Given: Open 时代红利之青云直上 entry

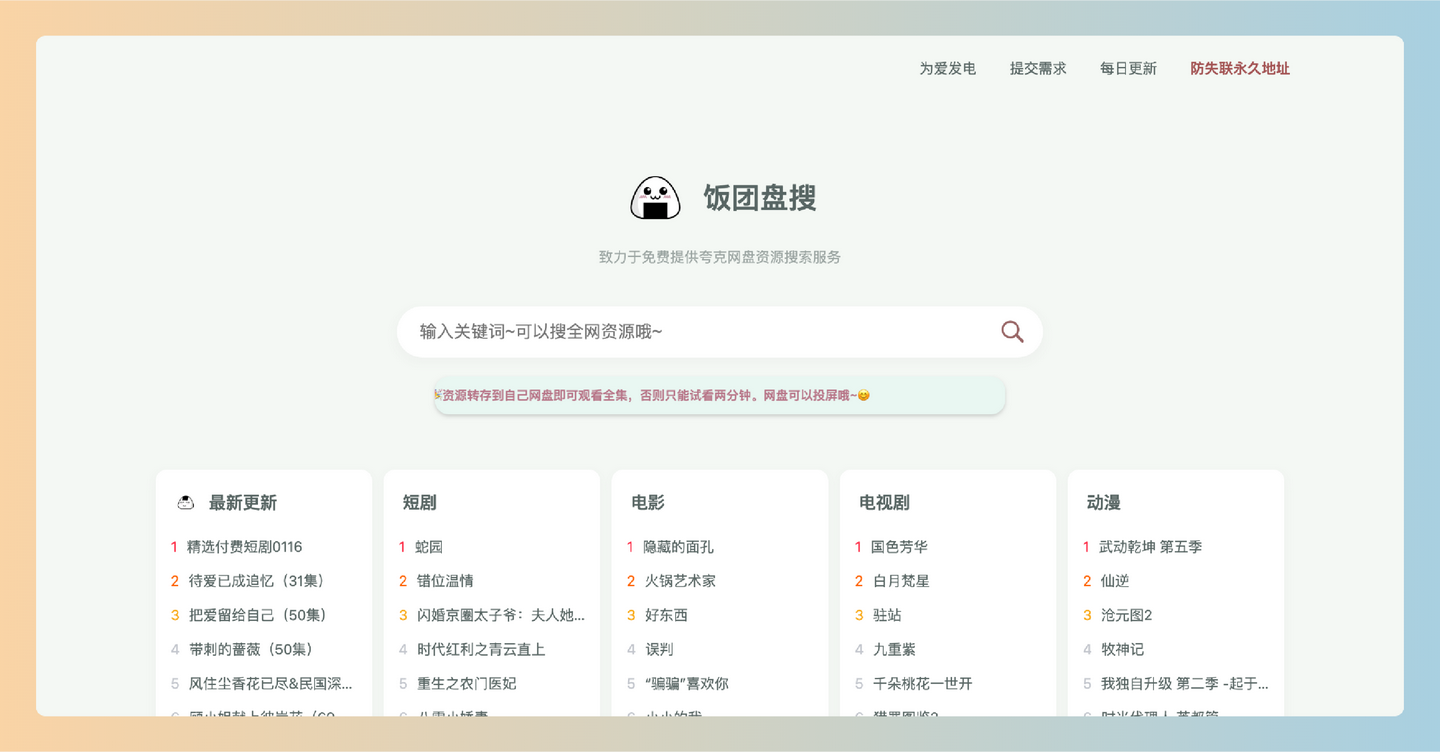Looking at the screenshot, I should click(481, 649).
